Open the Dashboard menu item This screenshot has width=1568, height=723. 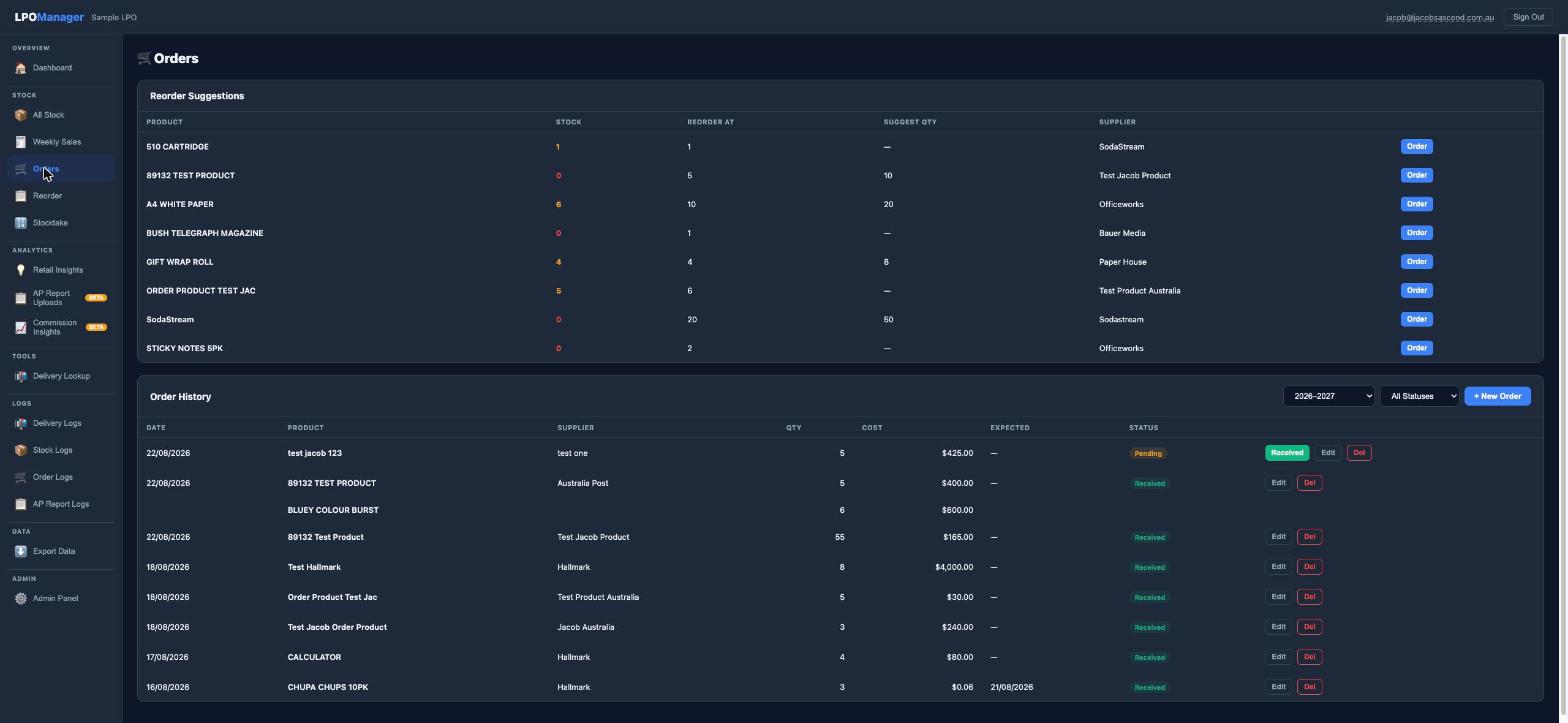click(61, 68)
